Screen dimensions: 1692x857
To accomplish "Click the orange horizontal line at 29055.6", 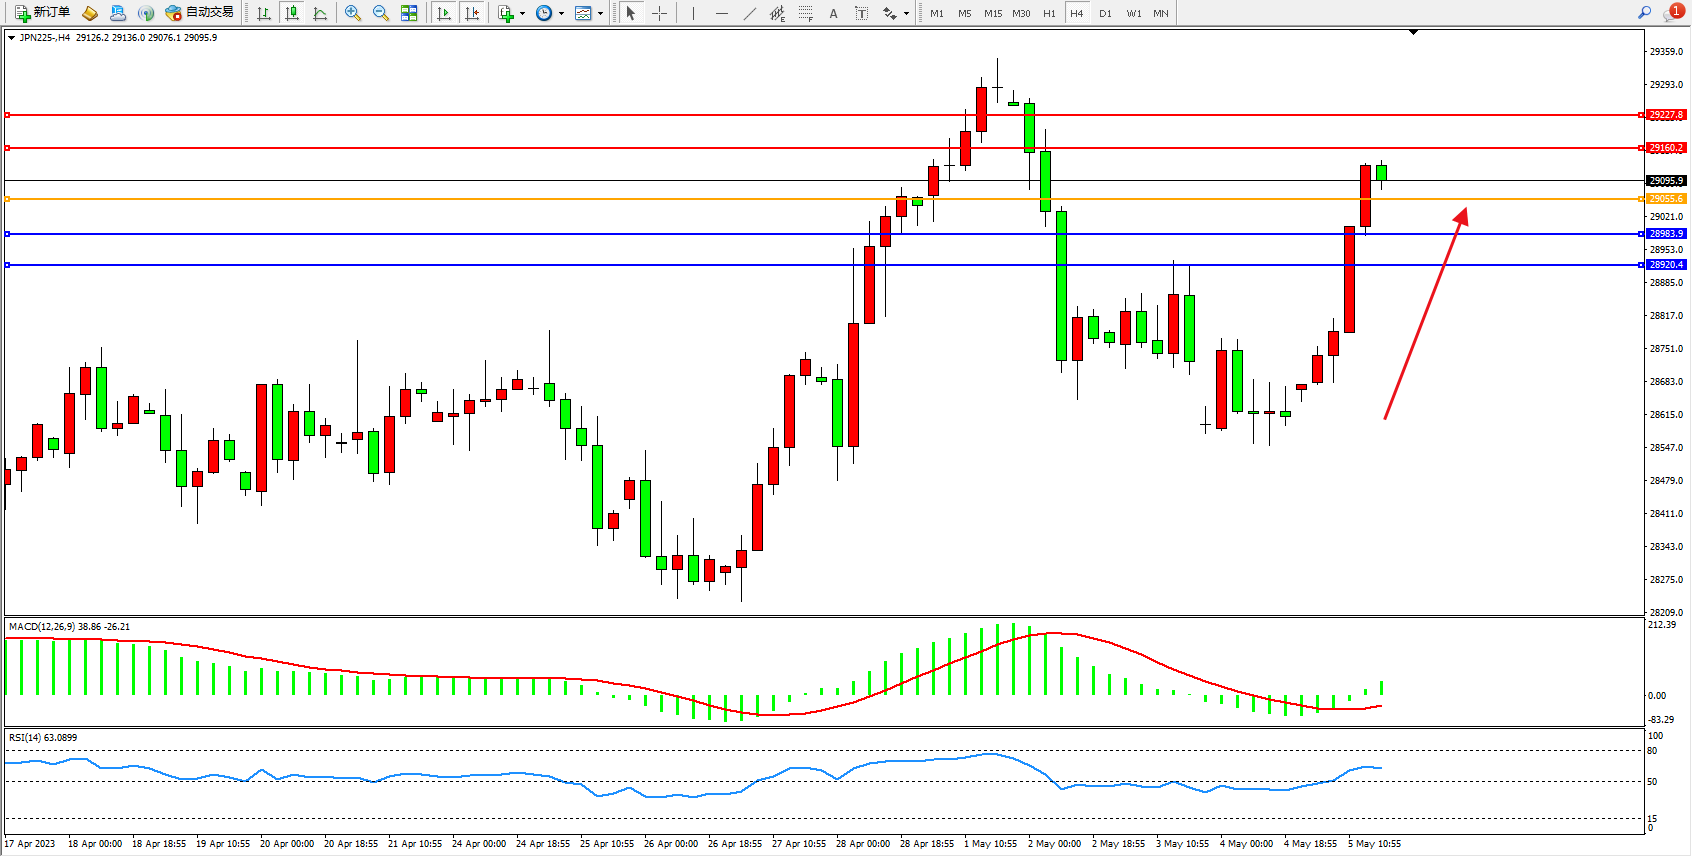I will 700,199.
